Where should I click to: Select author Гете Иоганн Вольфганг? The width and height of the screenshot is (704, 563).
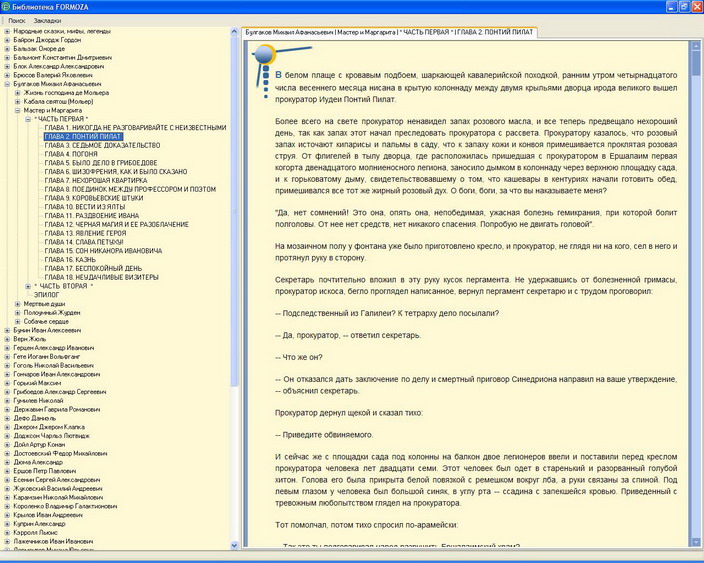click(47, 357)
